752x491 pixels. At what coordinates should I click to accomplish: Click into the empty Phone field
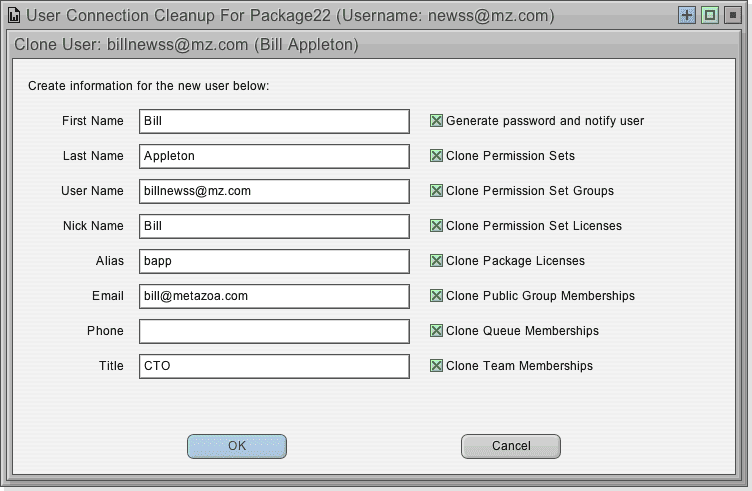274,331
